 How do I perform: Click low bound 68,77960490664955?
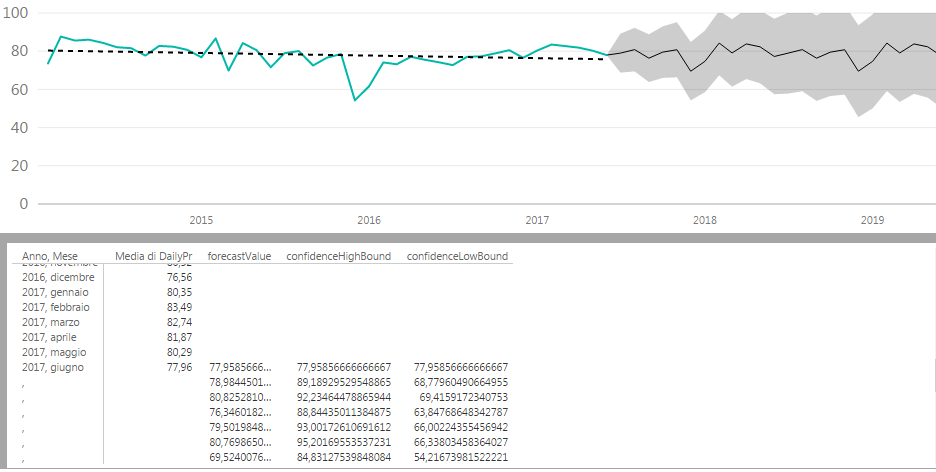pos(461,382)
